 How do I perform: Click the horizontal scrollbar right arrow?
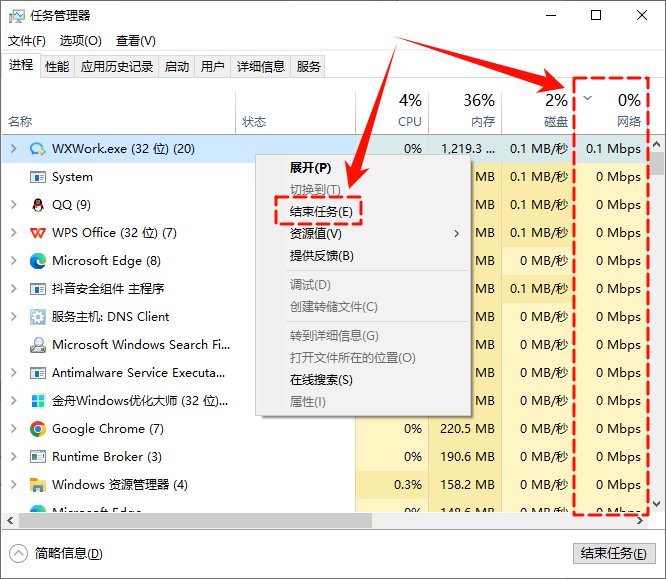(640, 520)
